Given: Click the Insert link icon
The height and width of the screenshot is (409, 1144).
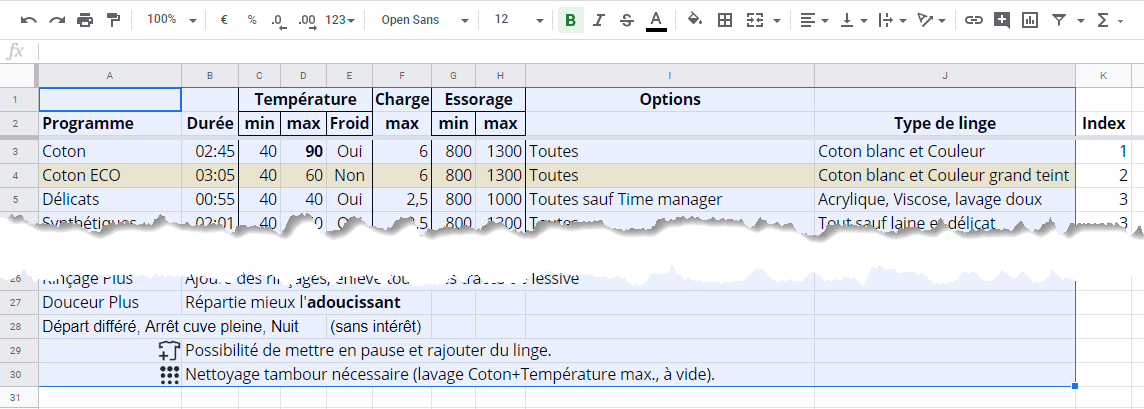Looking at the screenshot, I should click(x=973, y=20).
